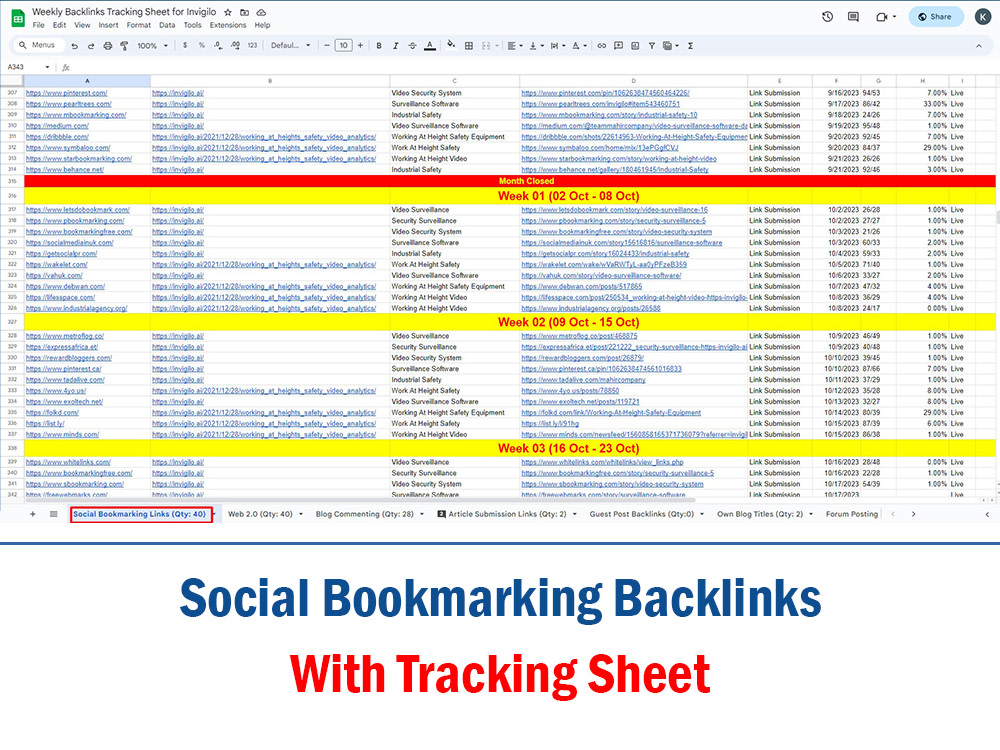Viewport: 1000px width, 750px height.
Task: Open the comments history icon
Action: pos(853,17)
